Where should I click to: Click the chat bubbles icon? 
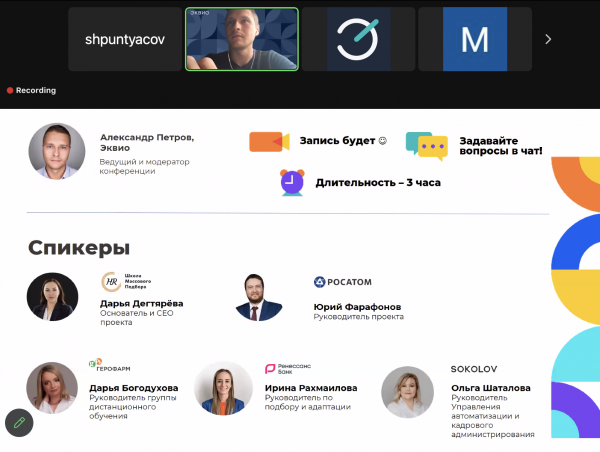427,146
